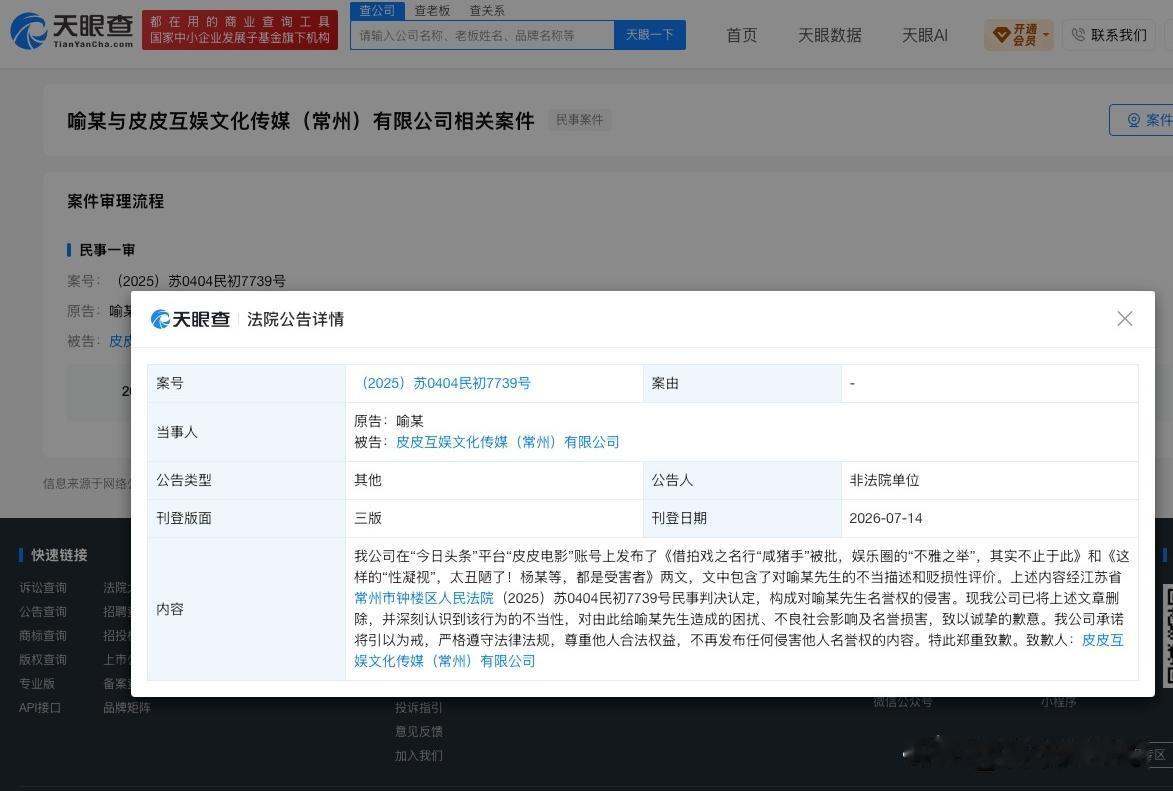Open the 致歉人 company link in 内容
This screenshot has height=791, width=1173.
point(738,650)
